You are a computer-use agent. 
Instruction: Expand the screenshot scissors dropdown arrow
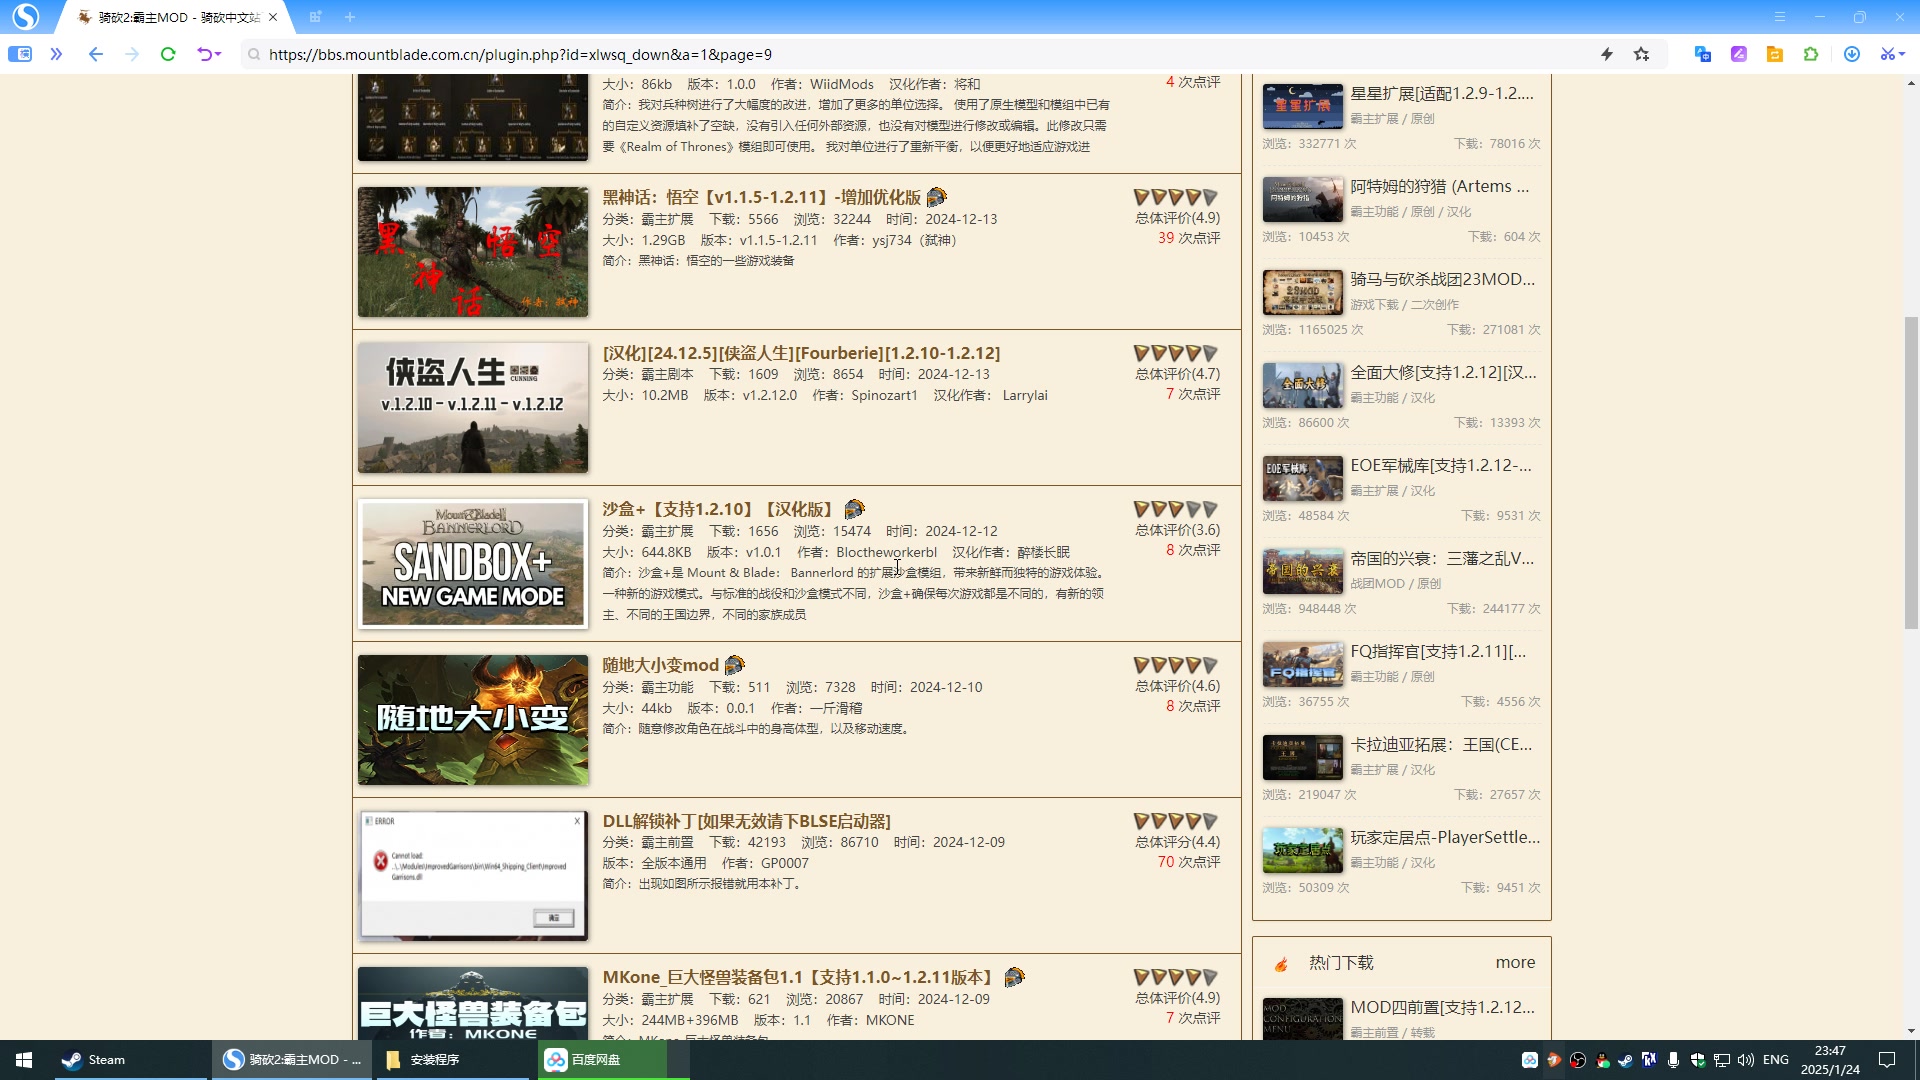point(1902,54)
